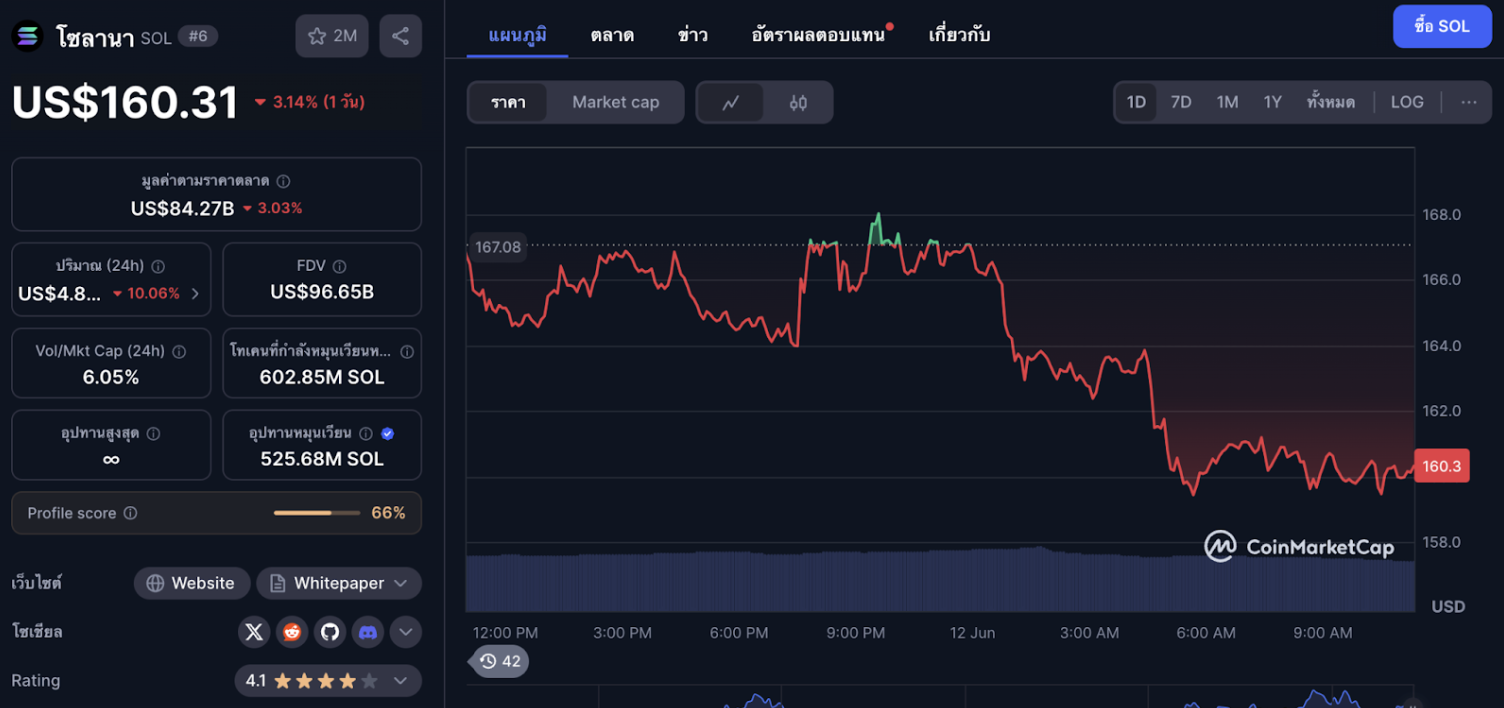This screenshot has width=1504, height=708.
Task: Click the share icon button
Action: click(x=400, y=36)
